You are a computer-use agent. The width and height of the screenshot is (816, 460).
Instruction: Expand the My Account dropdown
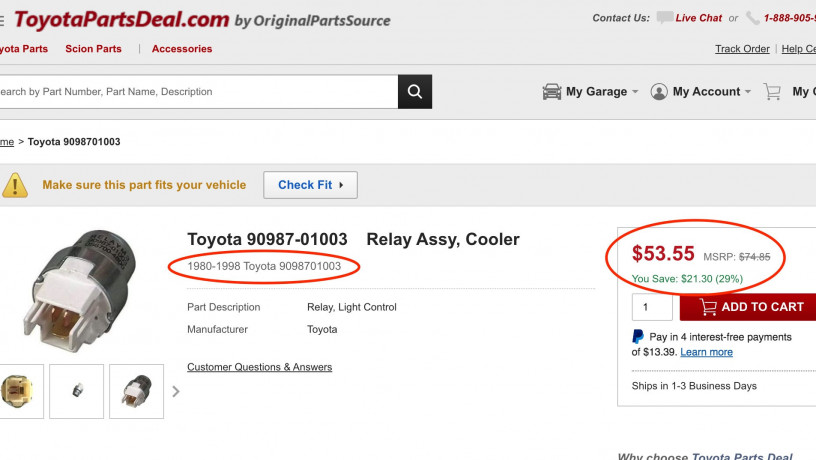click(748, 92)
